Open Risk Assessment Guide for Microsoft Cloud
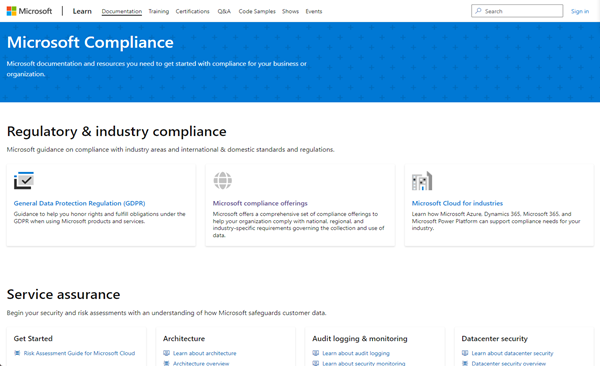 click(x=79, y=353)
